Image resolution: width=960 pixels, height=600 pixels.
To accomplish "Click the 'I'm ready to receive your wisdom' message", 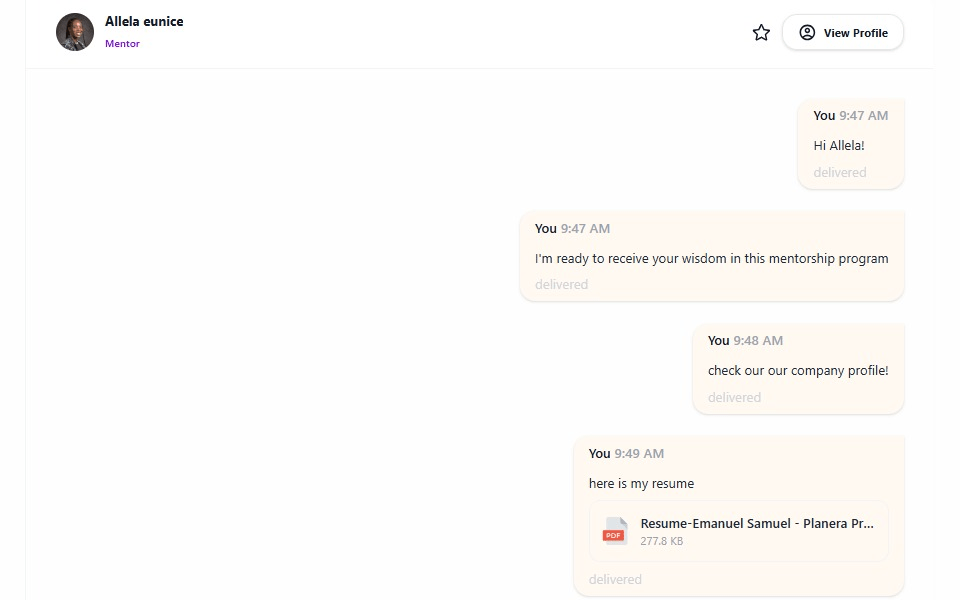I will click(x=711, y=258).
